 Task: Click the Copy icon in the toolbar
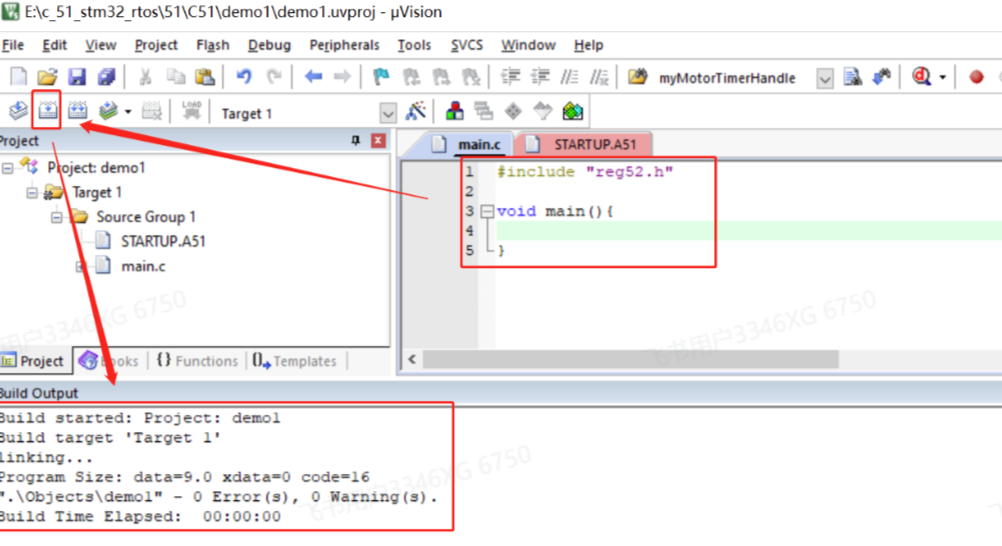click(x=175, y=77)
